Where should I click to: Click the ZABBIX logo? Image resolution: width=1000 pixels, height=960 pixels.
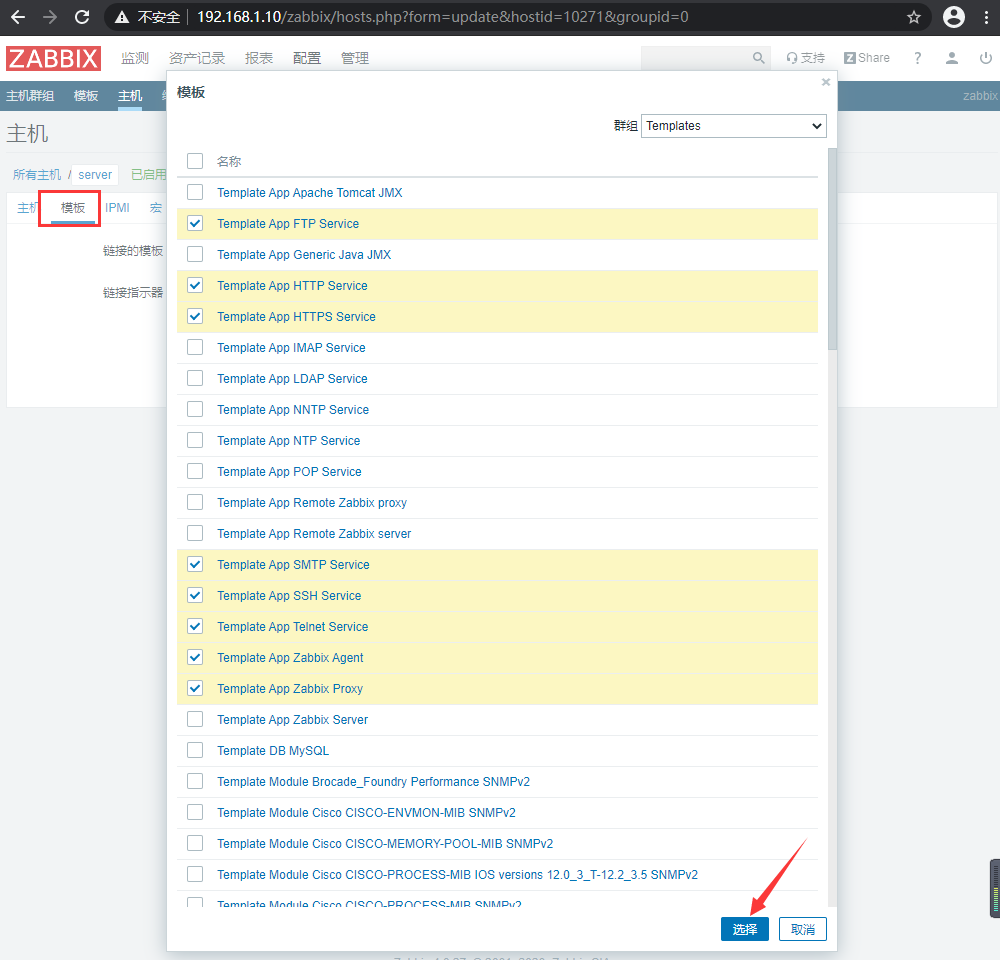54,58
